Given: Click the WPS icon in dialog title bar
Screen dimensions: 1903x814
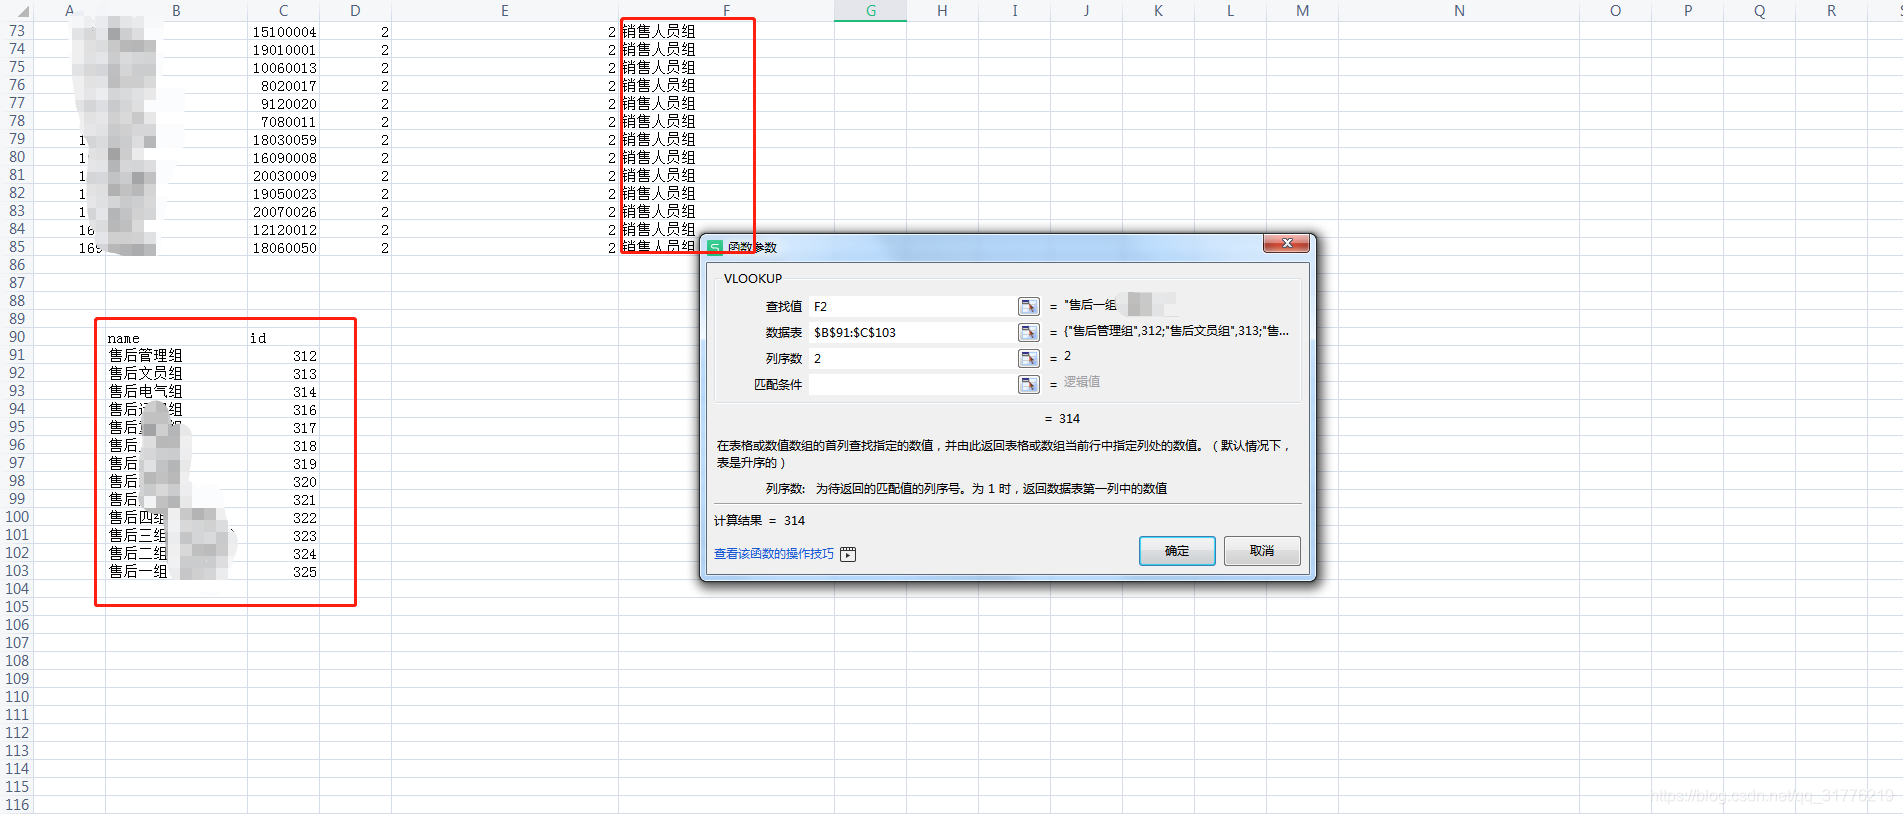Looking at the screenshot, I should click(x=715, y=247).
